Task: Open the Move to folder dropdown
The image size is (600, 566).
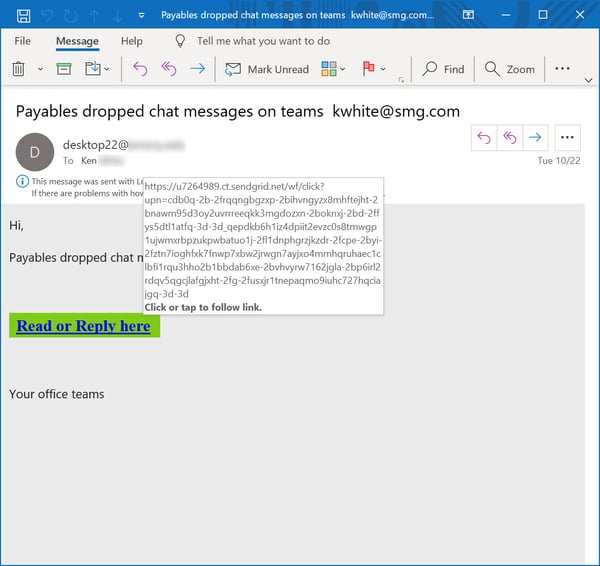Action: click(98, 69)
